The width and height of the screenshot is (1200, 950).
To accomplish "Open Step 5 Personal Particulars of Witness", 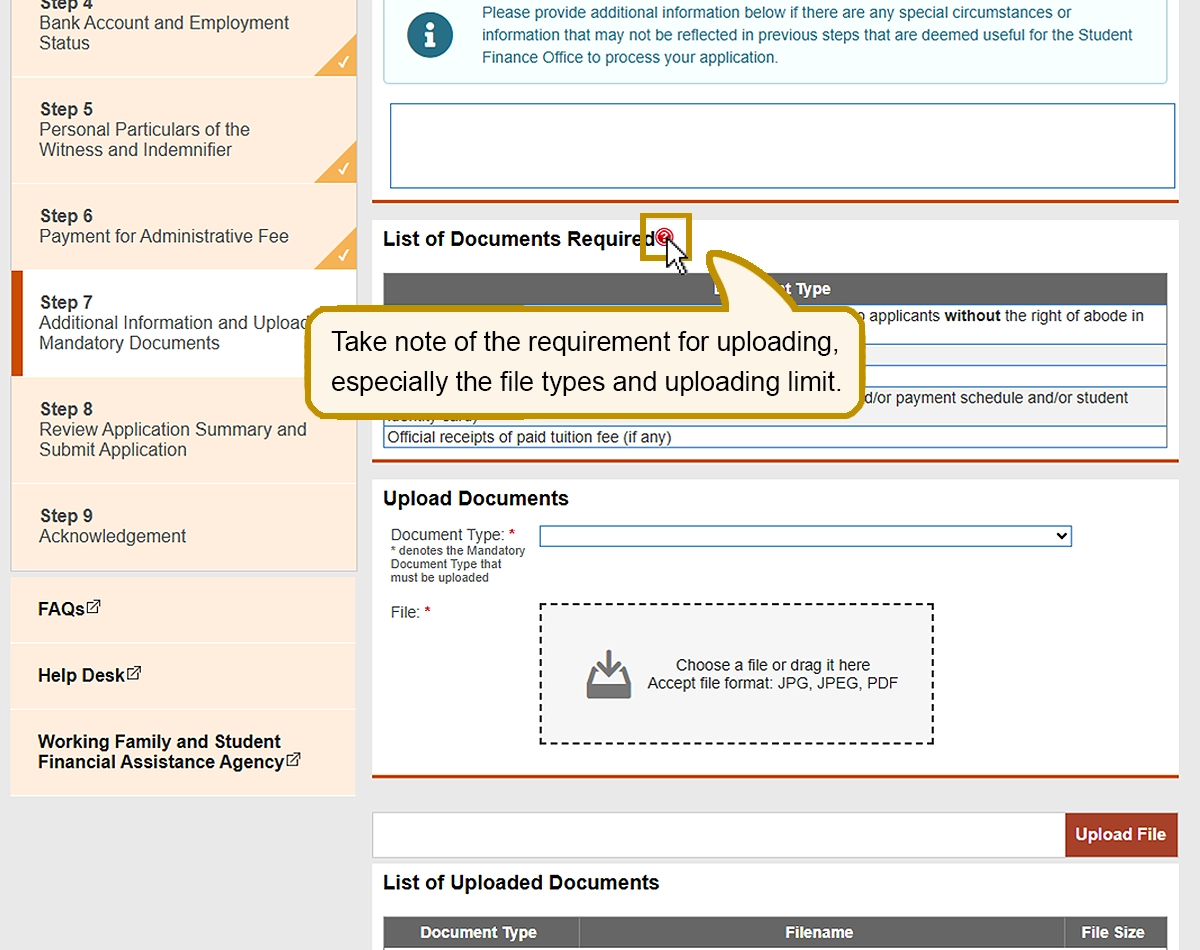I will click(x=144, y=130).
